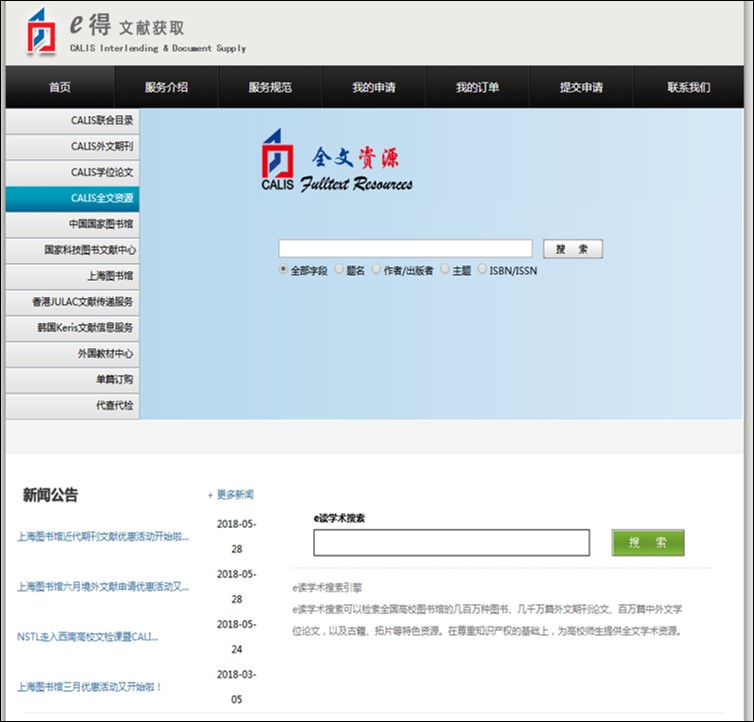Open 韩国Keris文献信息服务 sidebar item
Image resolution: width=754 pixels, height=722 pixels.
pos(73,329)
